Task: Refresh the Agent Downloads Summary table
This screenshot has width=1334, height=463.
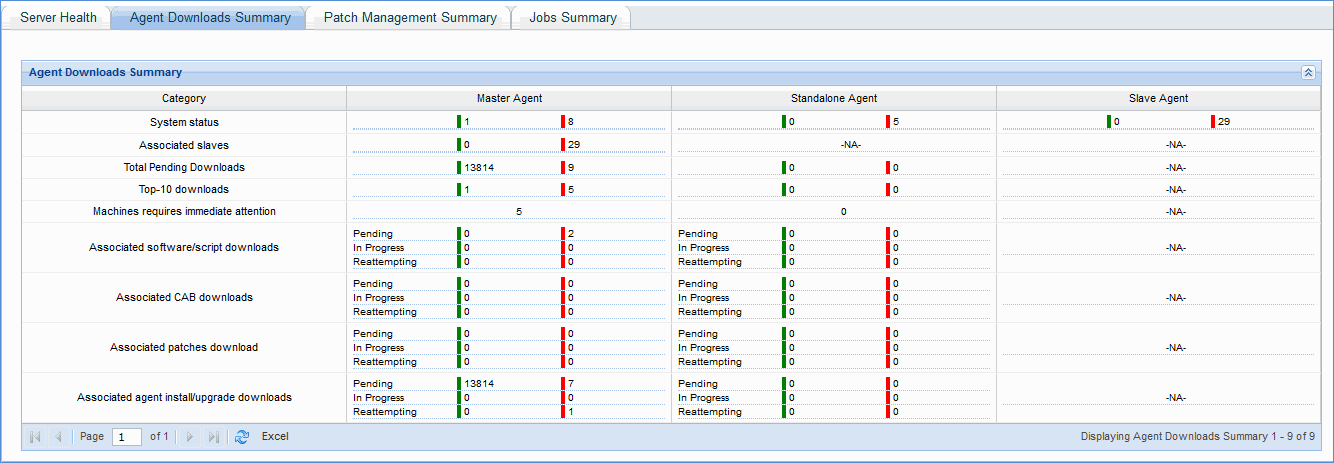Action: pos(241,437)
